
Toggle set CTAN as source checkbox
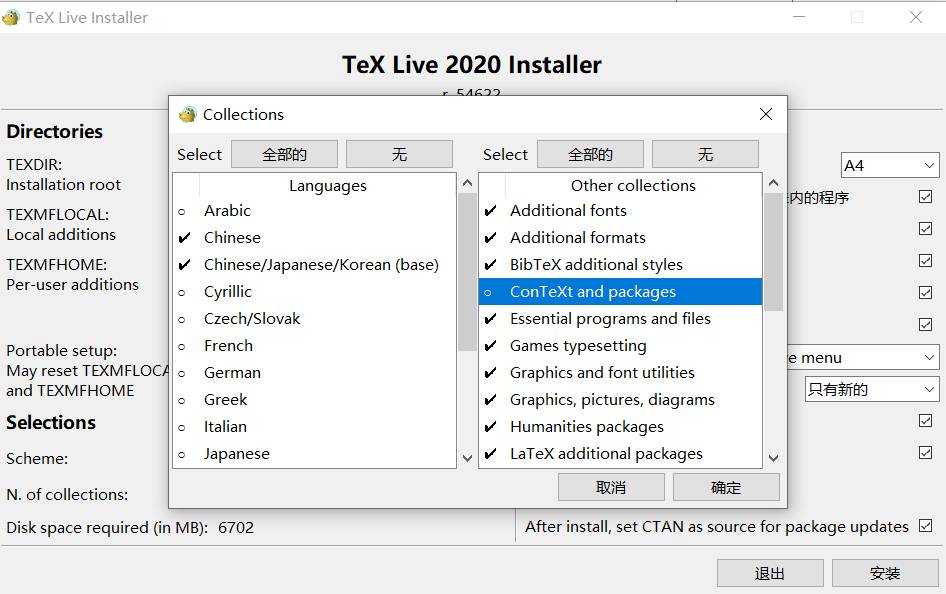point(925,526)
